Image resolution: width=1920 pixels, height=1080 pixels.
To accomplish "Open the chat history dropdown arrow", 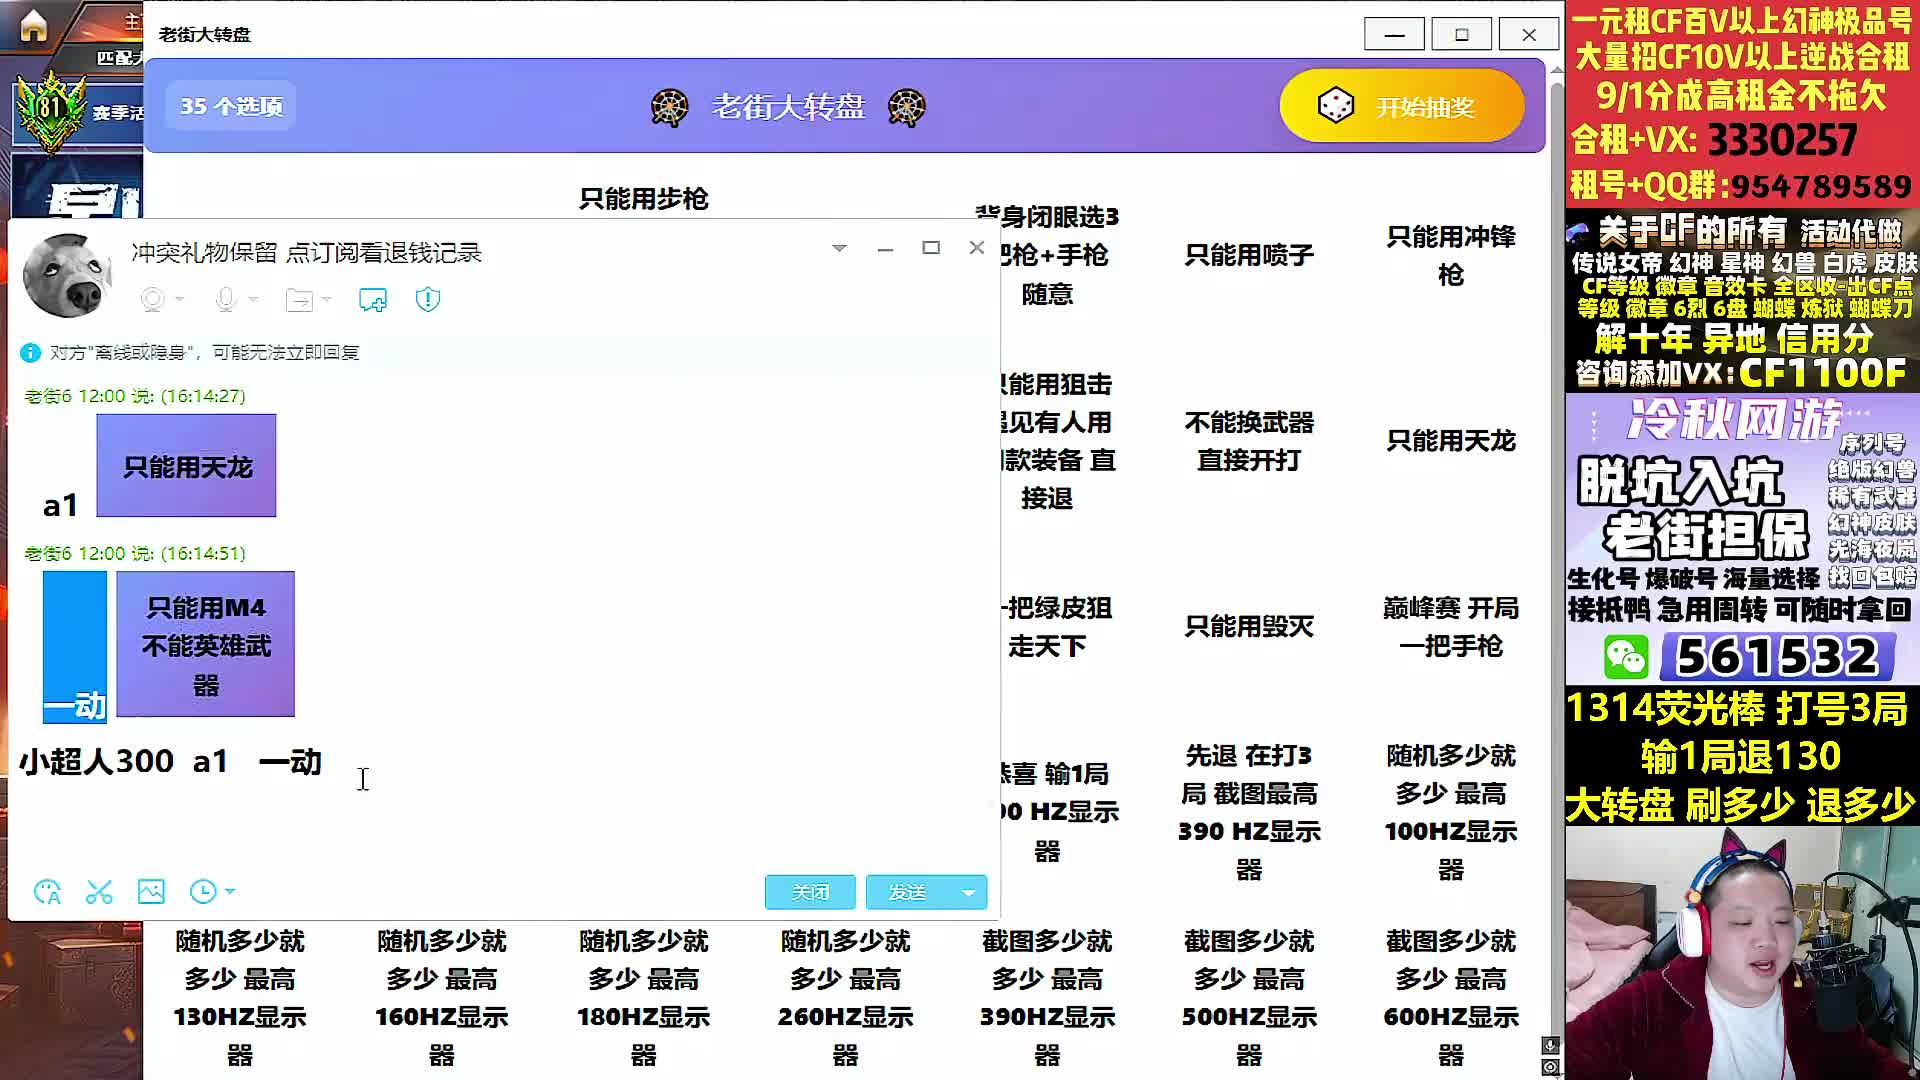I will coord(230,891).
